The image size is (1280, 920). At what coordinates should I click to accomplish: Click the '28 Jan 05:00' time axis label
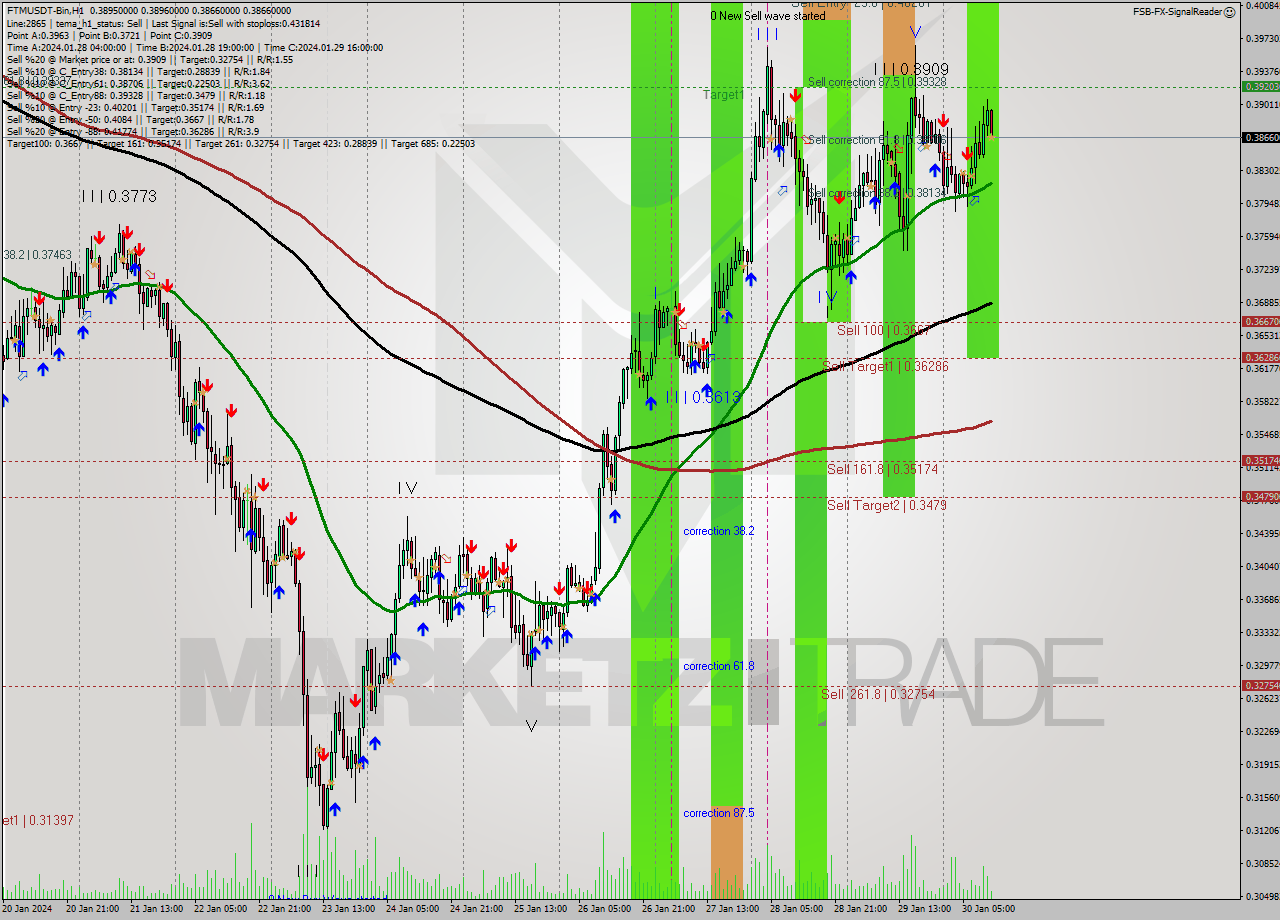(795, 909)
